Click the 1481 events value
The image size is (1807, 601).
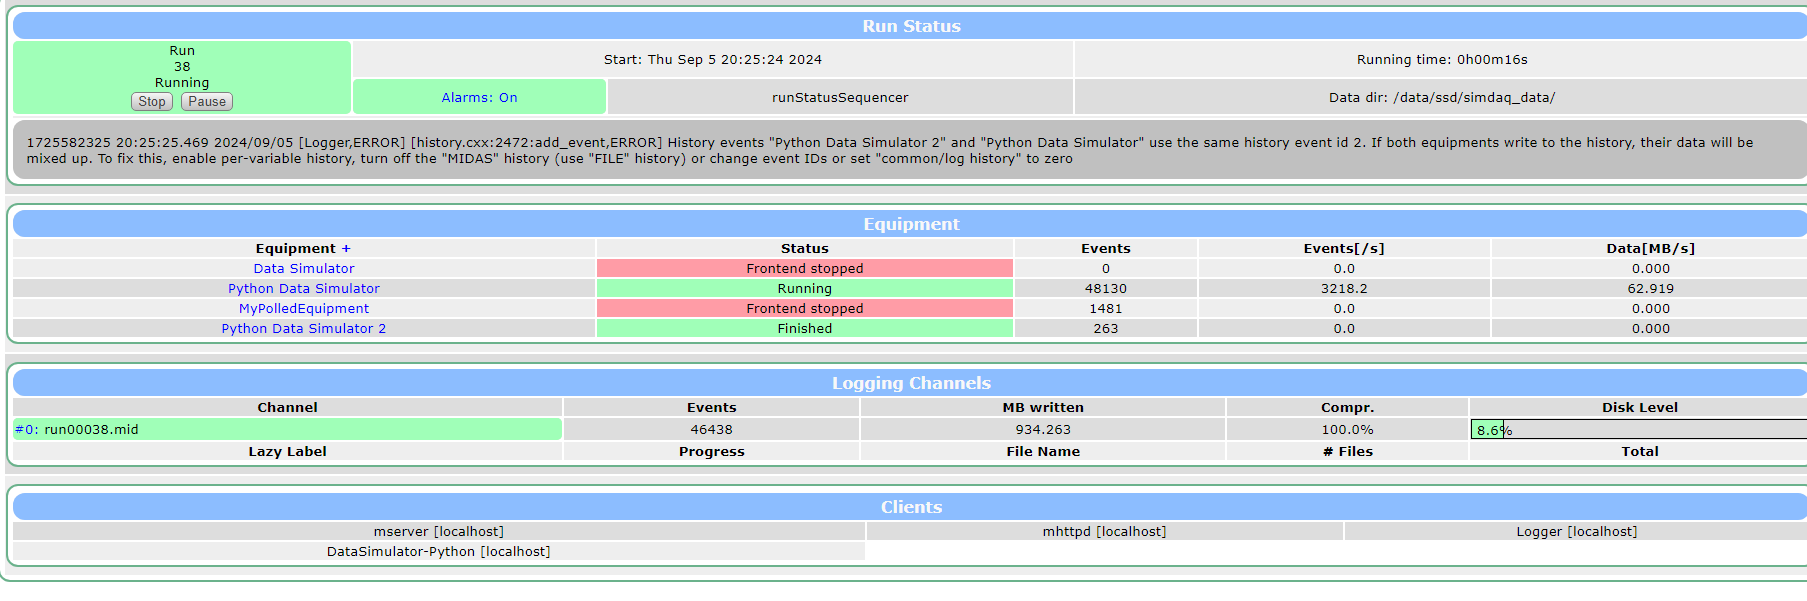[1106, 308]
